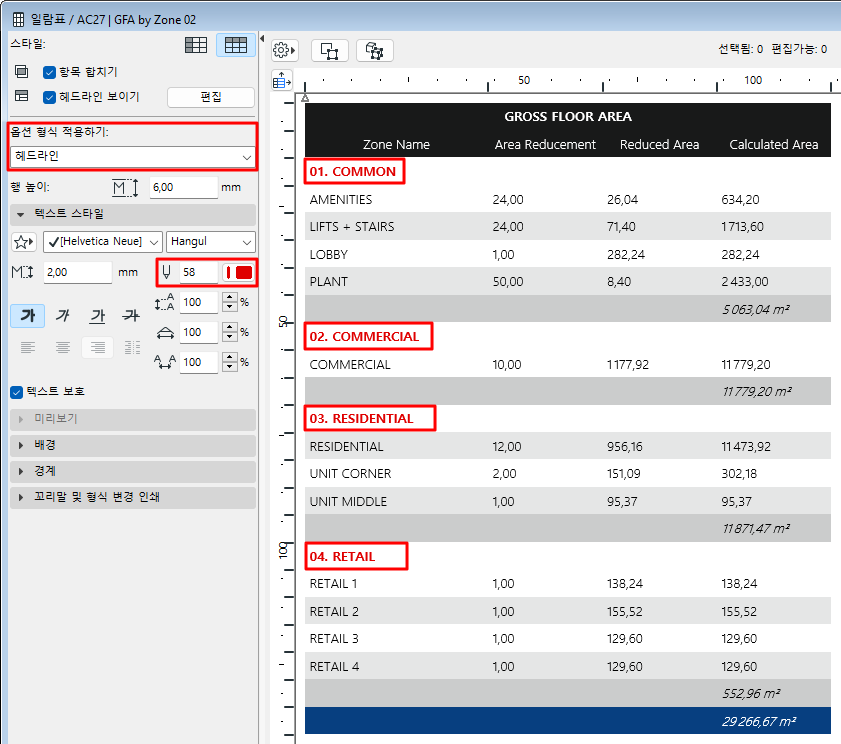Click the 편집 button
This screenshot has height=744, width=841.
210,97
